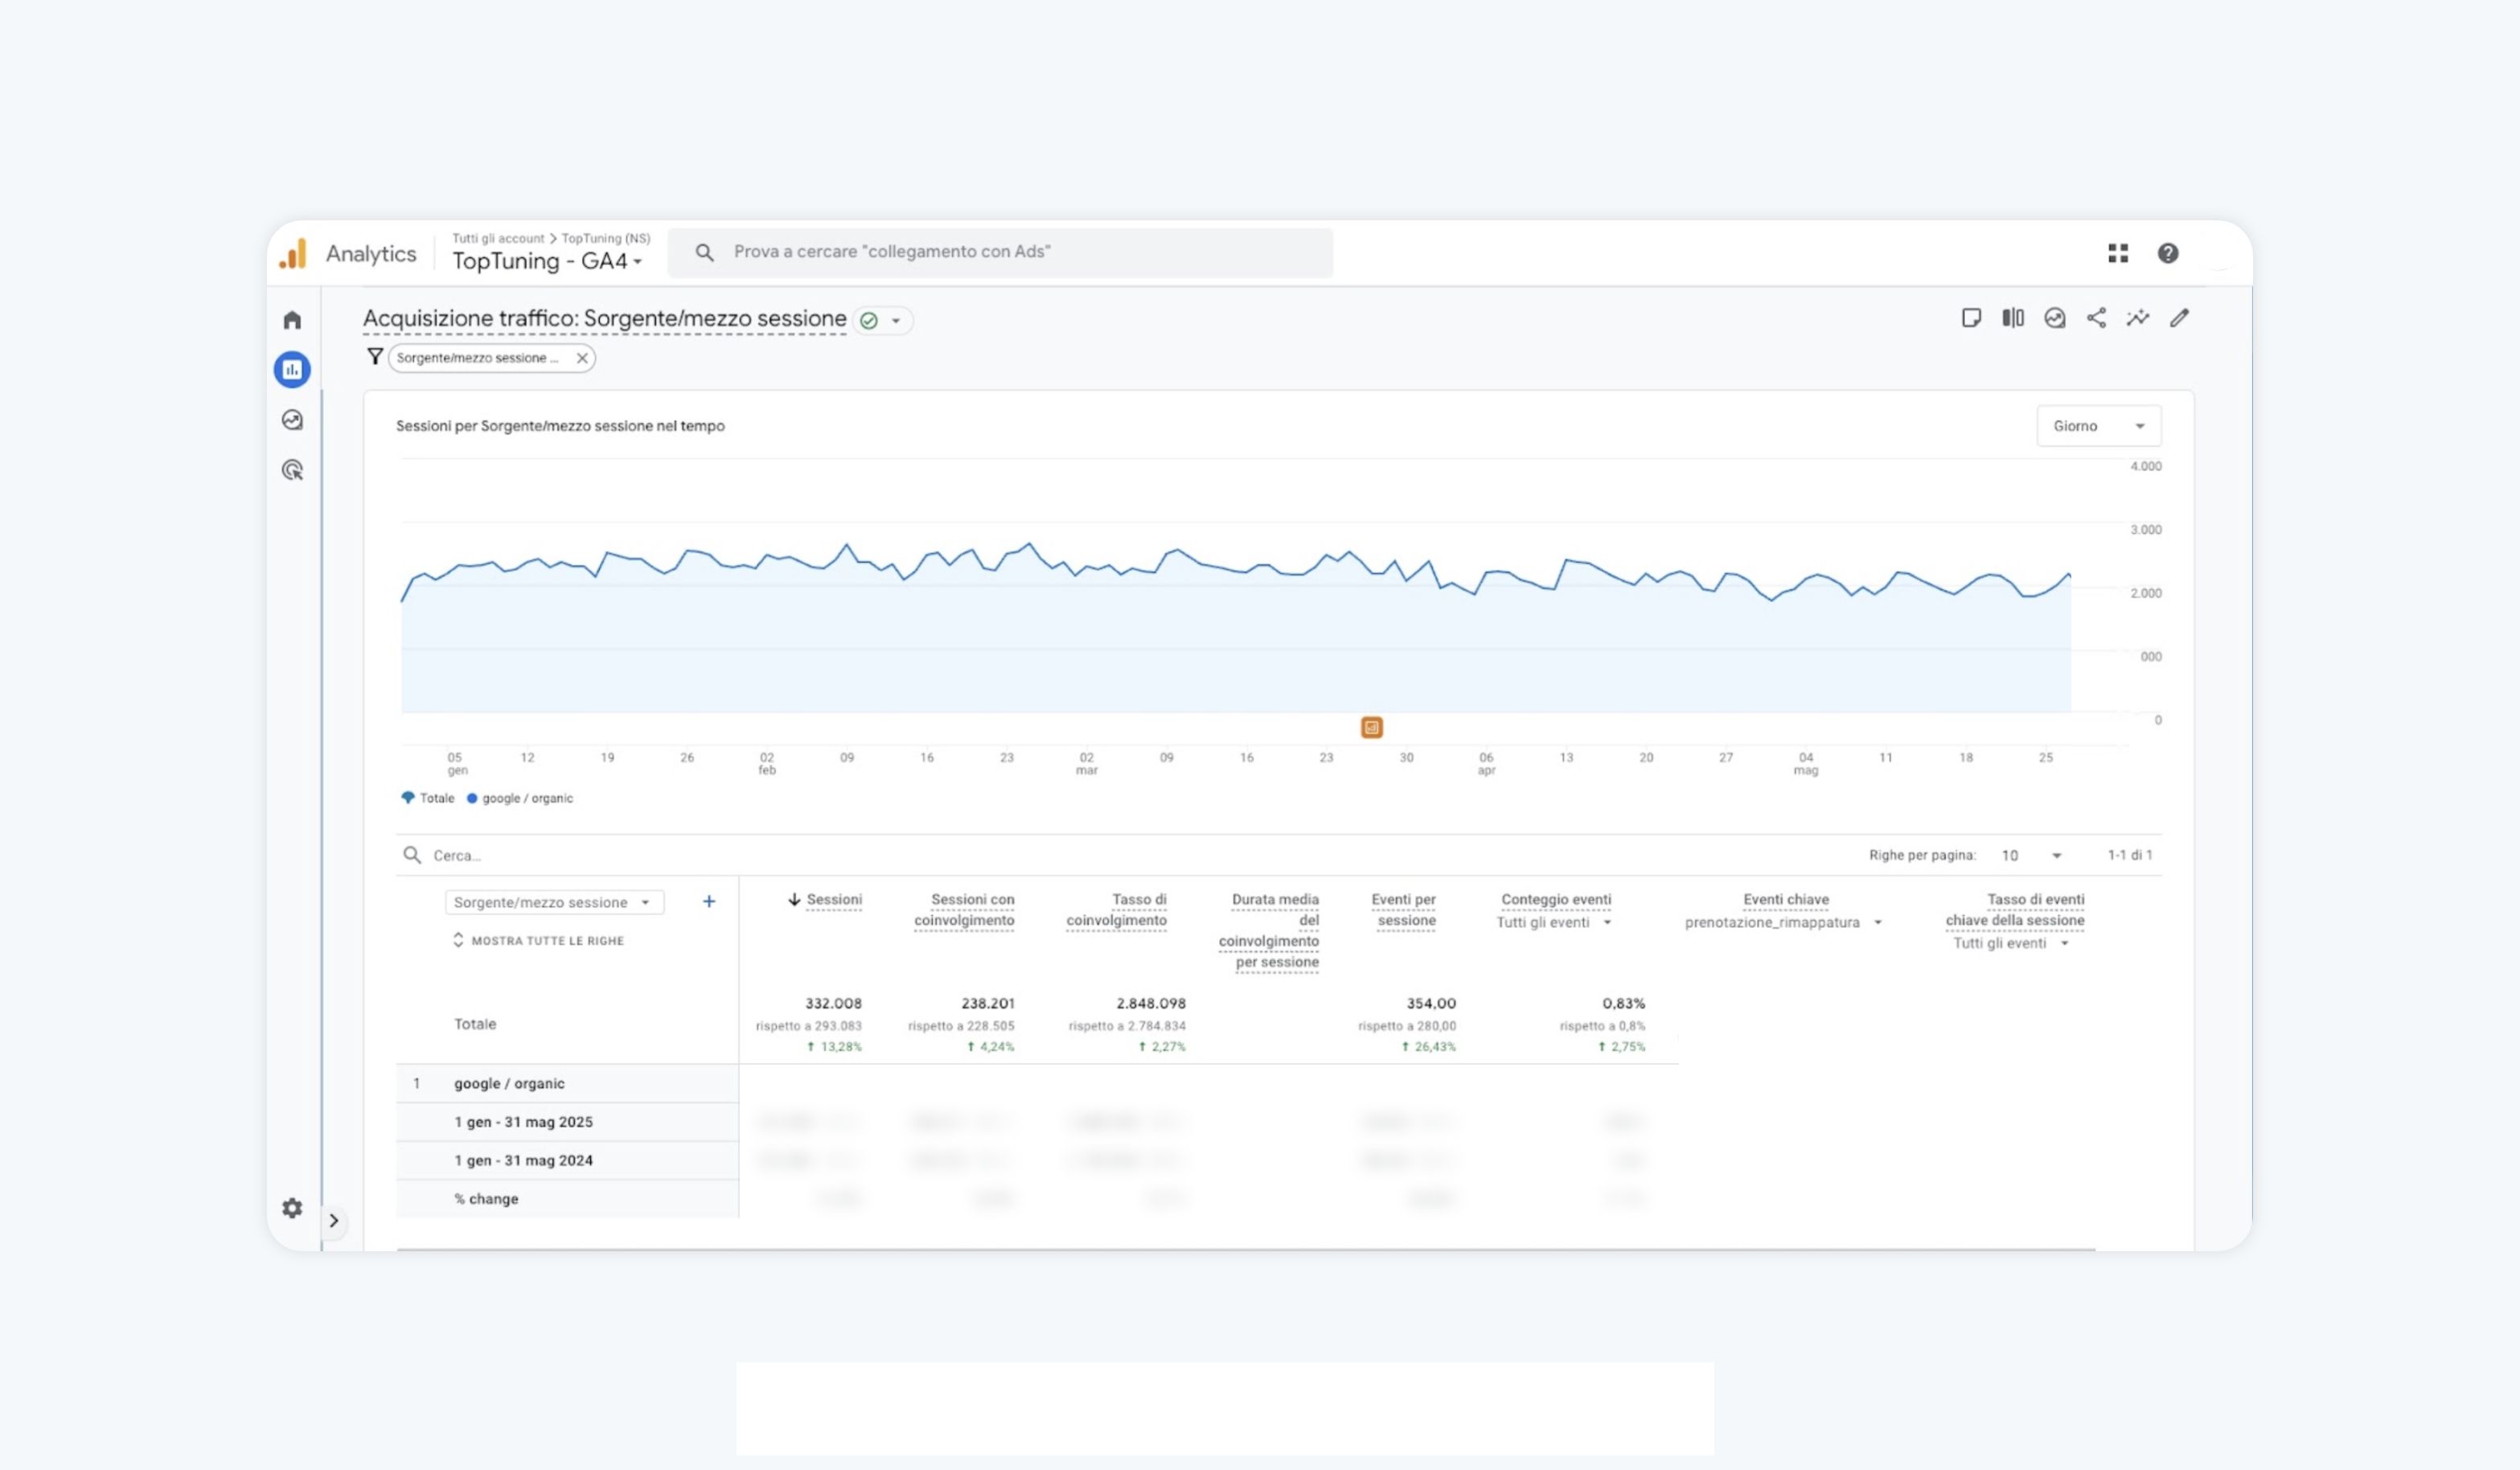Image resolution: width=2520 pixels, height=1470 pixels.
Task: Open the Sorgente/mezzo sessione dimension dropdown
Action: pos(553,902)
